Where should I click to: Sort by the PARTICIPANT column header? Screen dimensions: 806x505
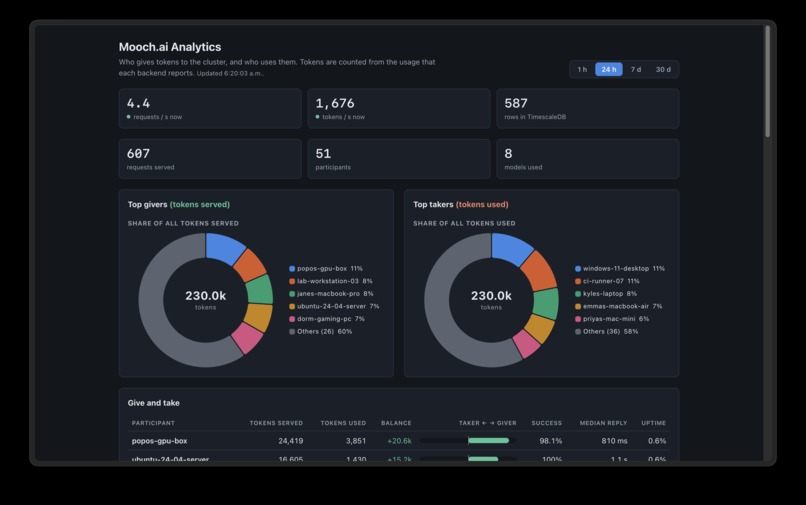tap(153, 423)
